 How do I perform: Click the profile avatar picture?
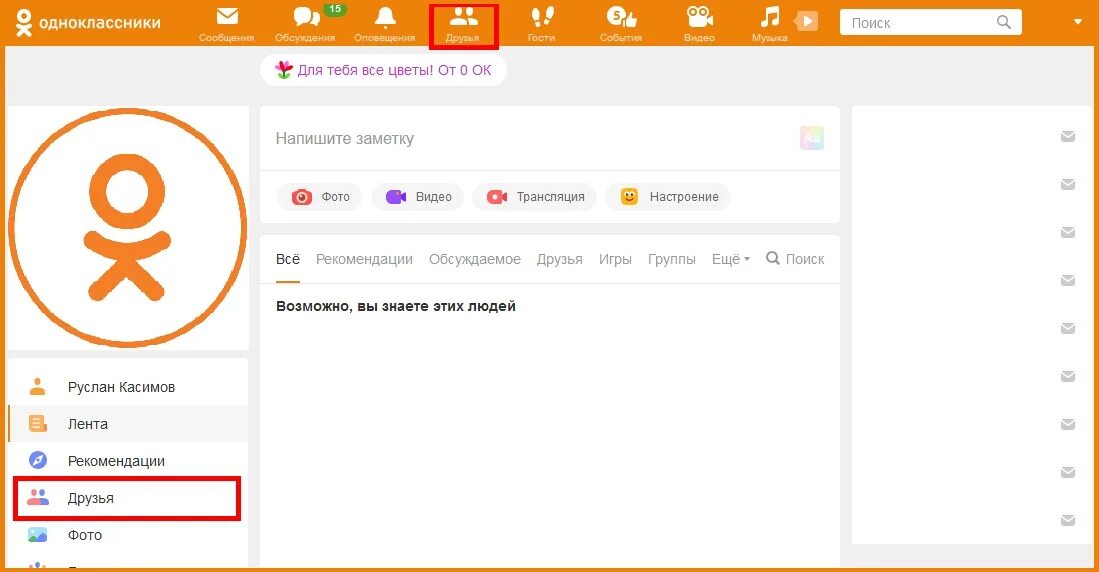point(128,227)
